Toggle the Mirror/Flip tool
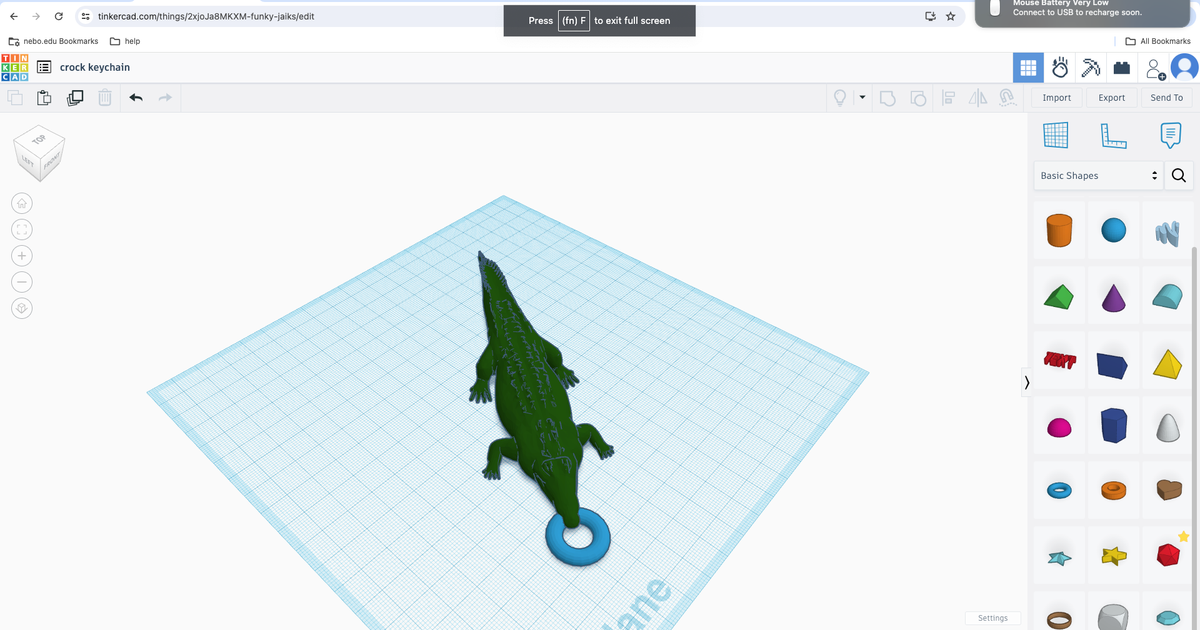1200x630 pixels. (x=978, y=97)
